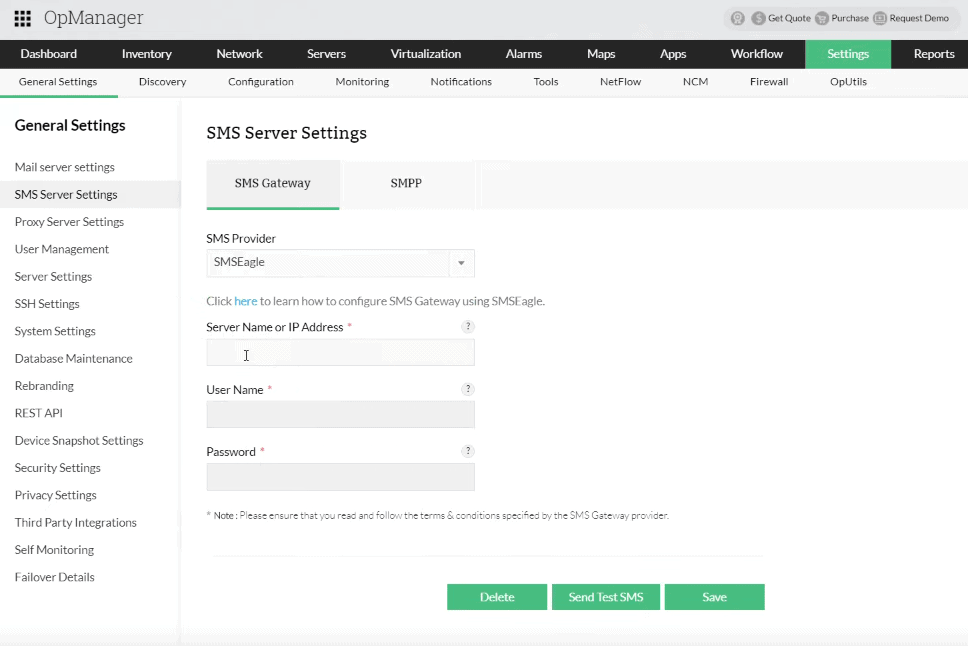Screen dimensions: 968x646
Task: Click the Get Quote link
Action: click(x=789, y=19)
